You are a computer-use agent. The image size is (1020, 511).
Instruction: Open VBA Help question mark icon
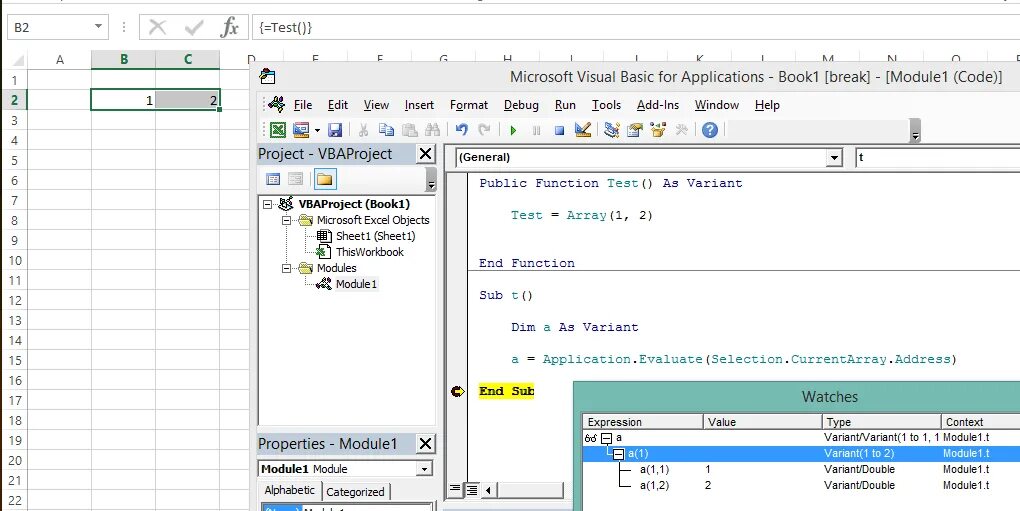[x=710, y=130]
